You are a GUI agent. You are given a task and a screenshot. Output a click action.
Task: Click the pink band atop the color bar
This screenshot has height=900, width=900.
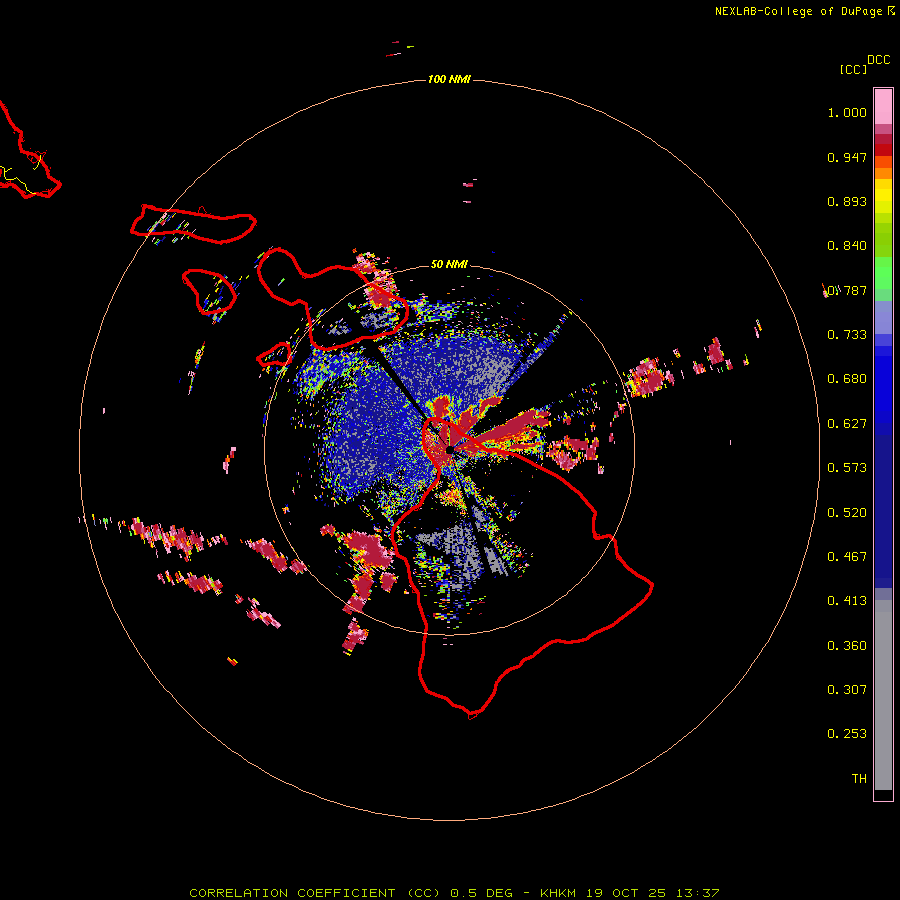883,107
